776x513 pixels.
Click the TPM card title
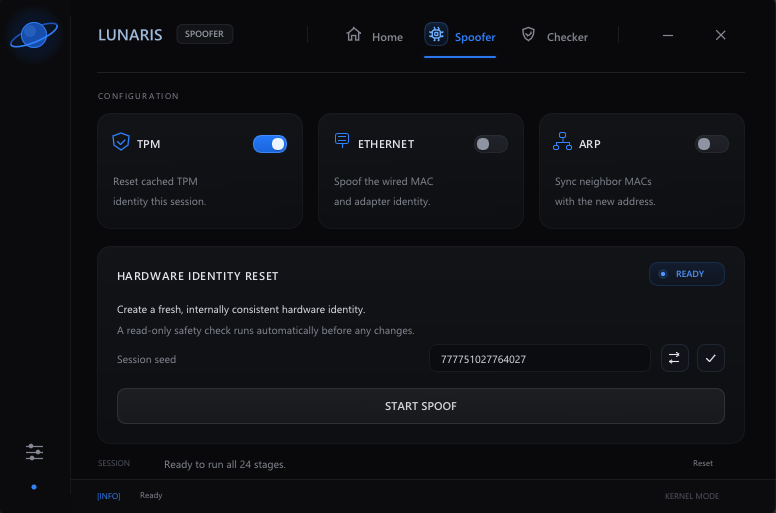(x=148, y=144)
